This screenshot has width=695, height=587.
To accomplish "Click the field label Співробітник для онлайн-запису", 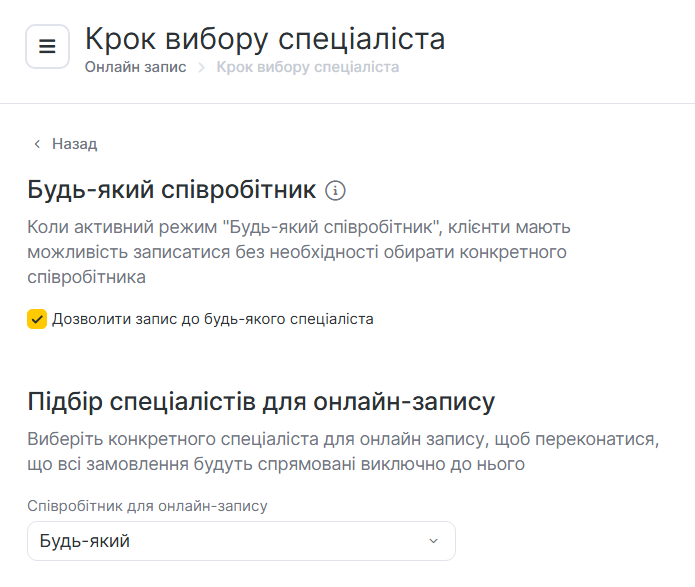I will click(147, 506).
